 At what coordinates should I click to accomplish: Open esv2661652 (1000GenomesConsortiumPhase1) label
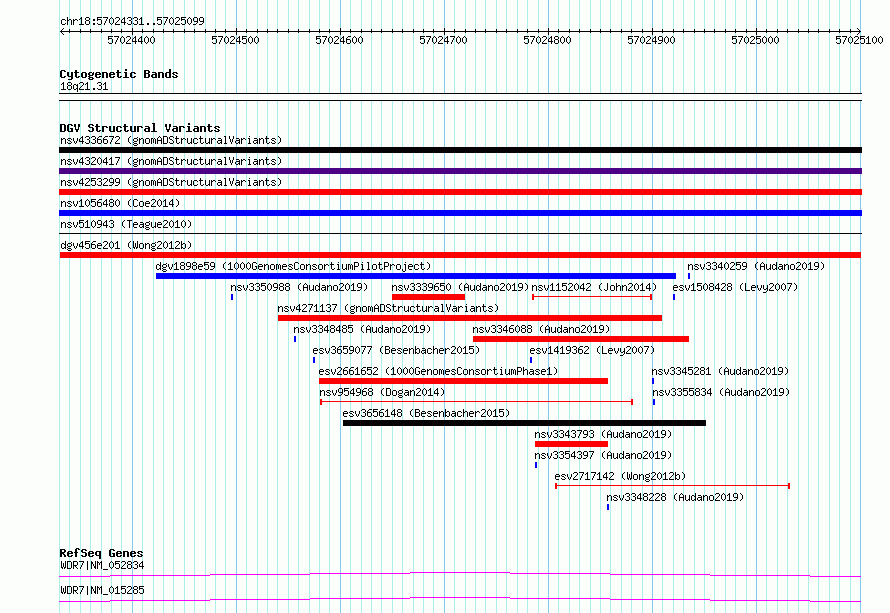point(438,371)
